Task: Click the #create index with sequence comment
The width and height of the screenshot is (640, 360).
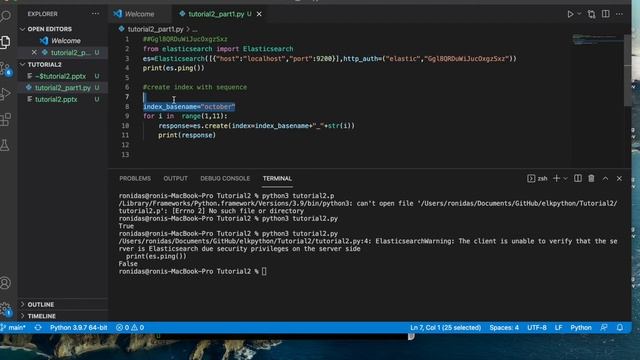Action: point(195,87)
